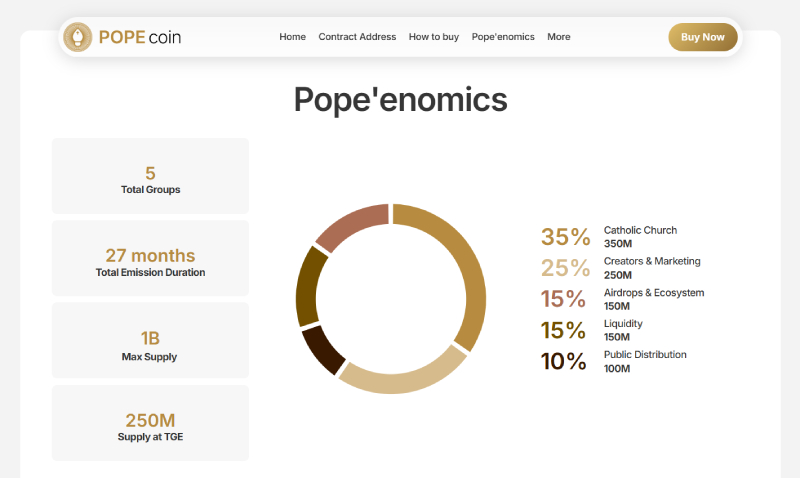Click the Airdrops & Ecosystem legend label
Screen dimensions: 800x478
654,293
